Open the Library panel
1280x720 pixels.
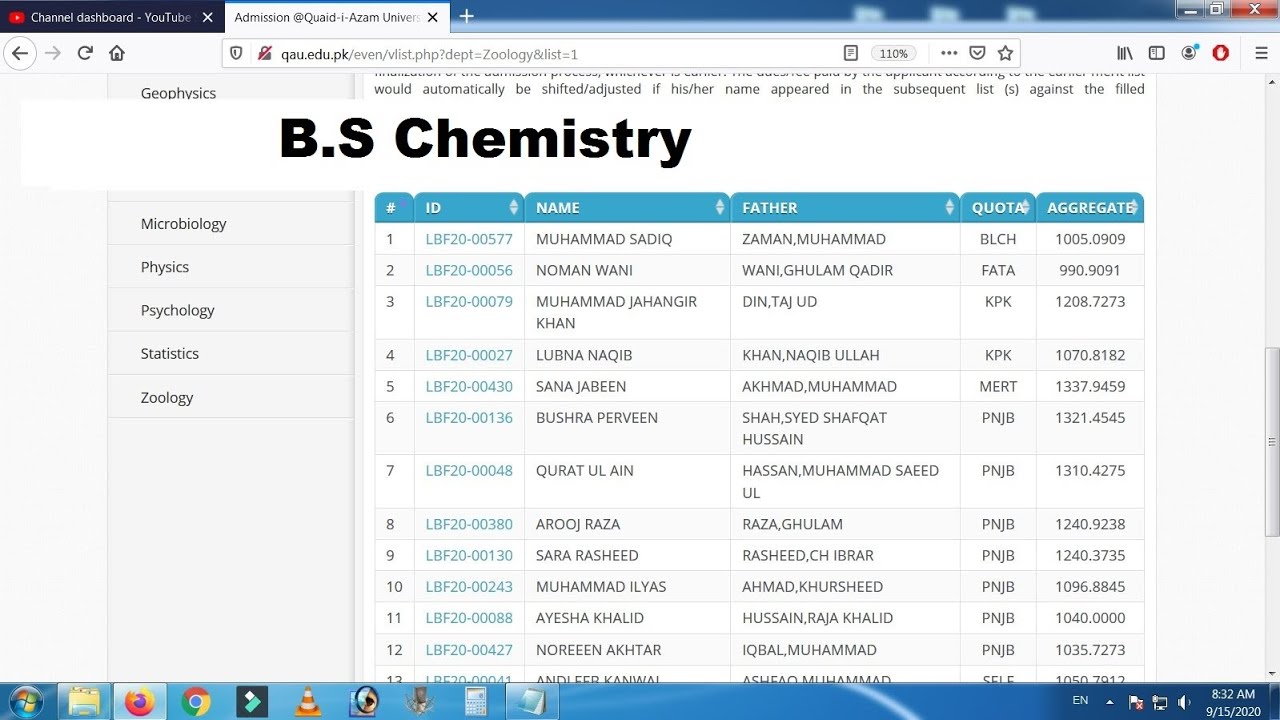coord(1125,53)
